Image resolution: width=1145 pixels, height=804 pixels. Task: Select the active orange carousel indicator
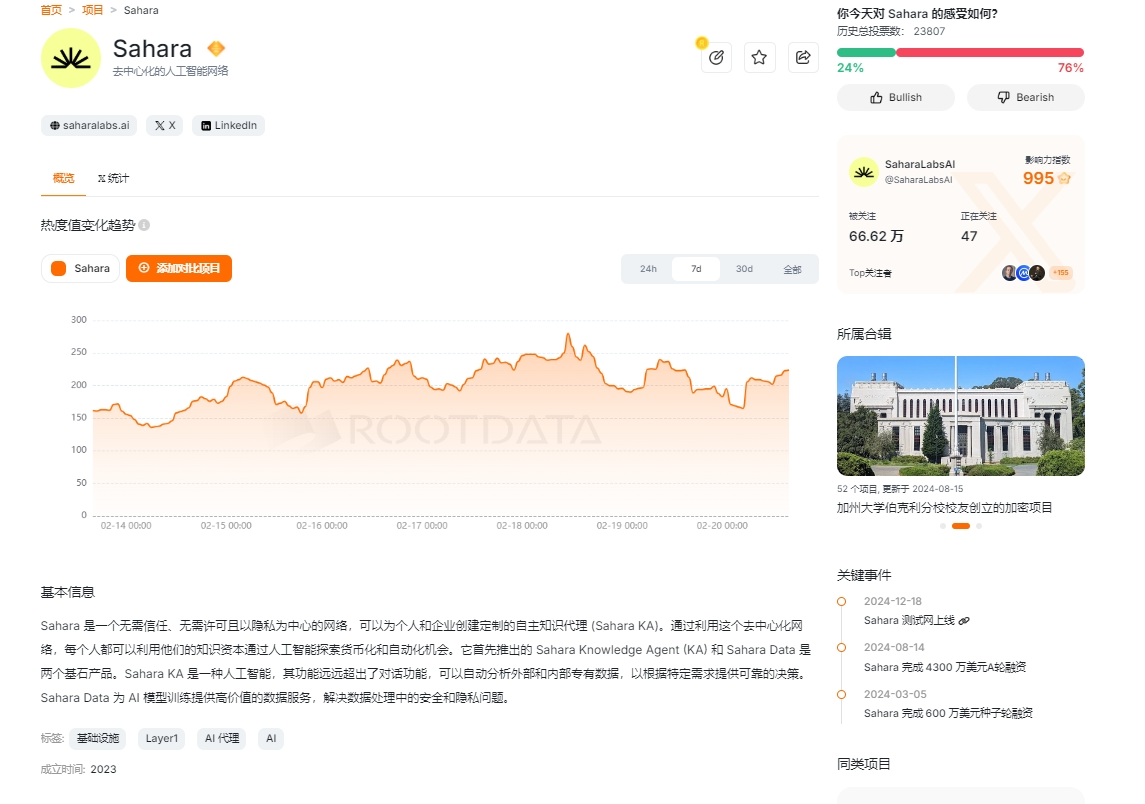[x=961, y=526]
